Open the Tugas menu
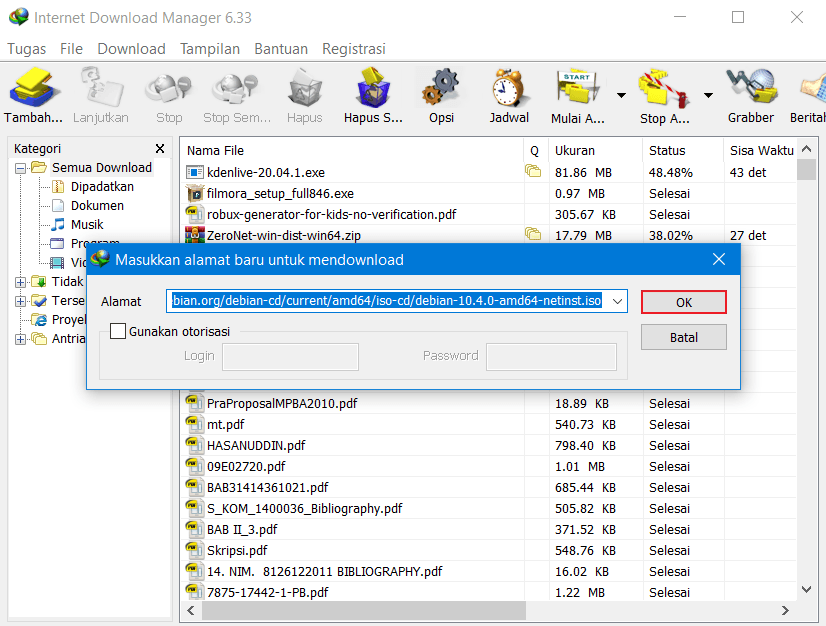The image size is (826, 626). click(26, 49)
